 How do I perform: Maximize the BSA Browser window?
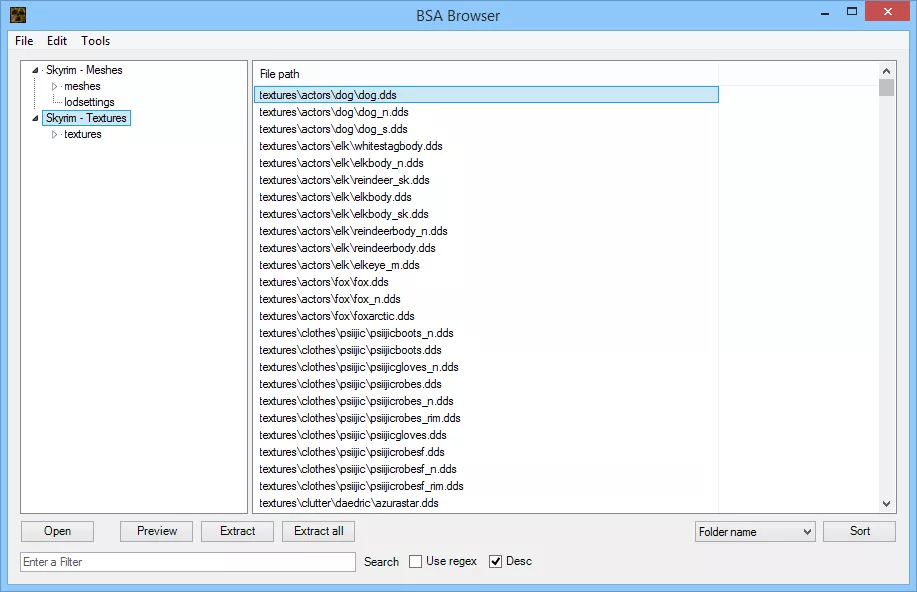tap(852, 12)
